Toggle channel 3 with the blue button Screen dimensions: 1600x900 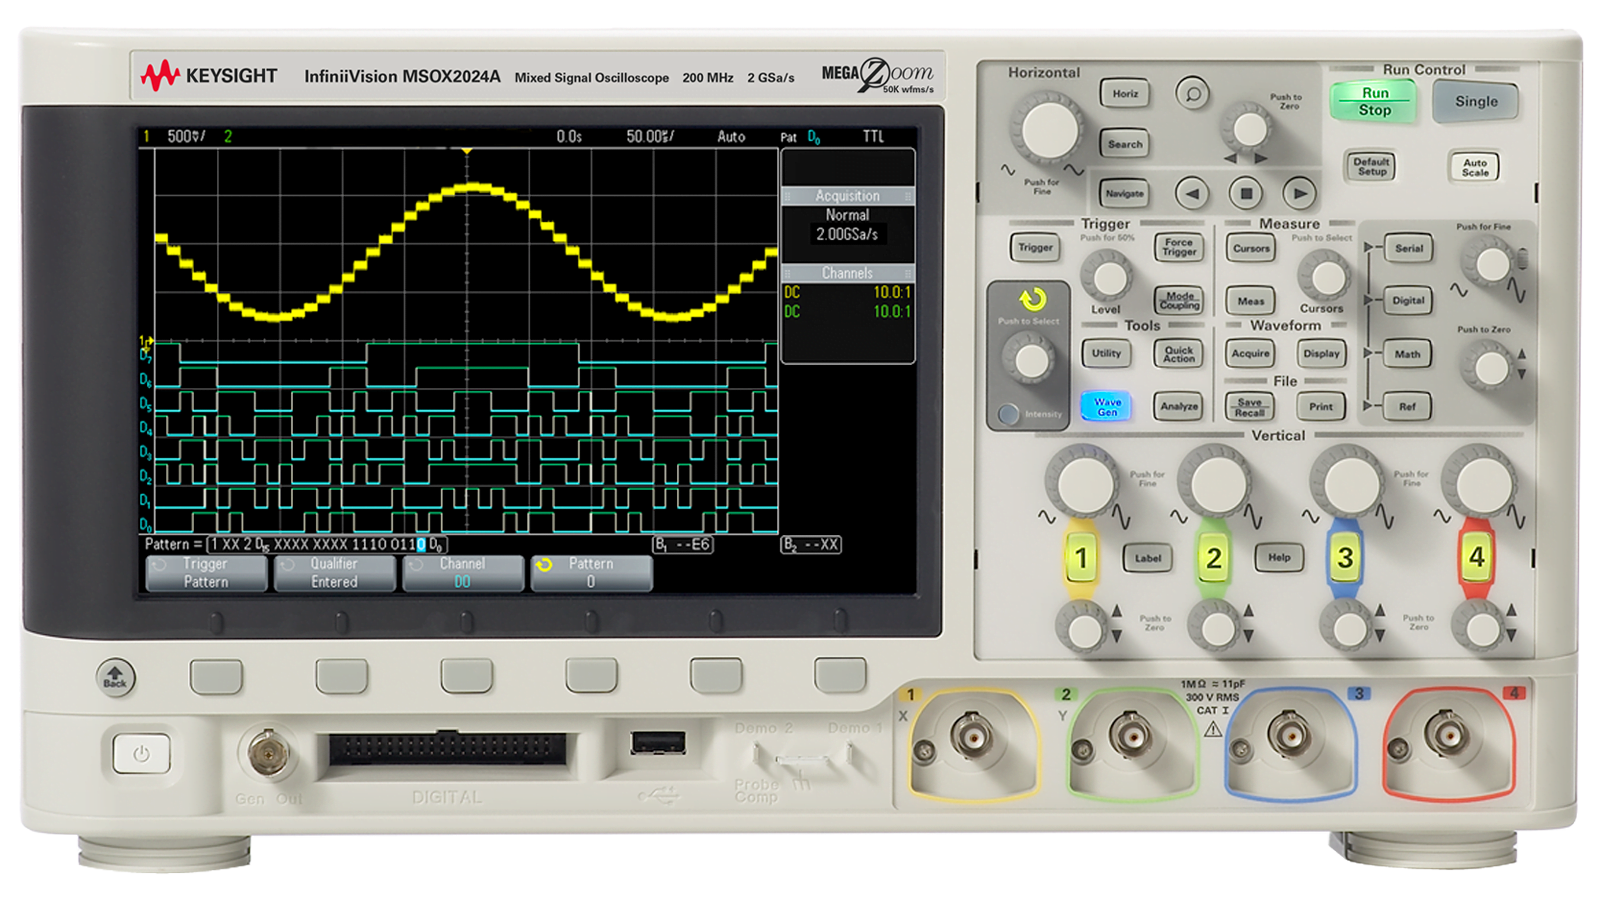[1345, 557]
